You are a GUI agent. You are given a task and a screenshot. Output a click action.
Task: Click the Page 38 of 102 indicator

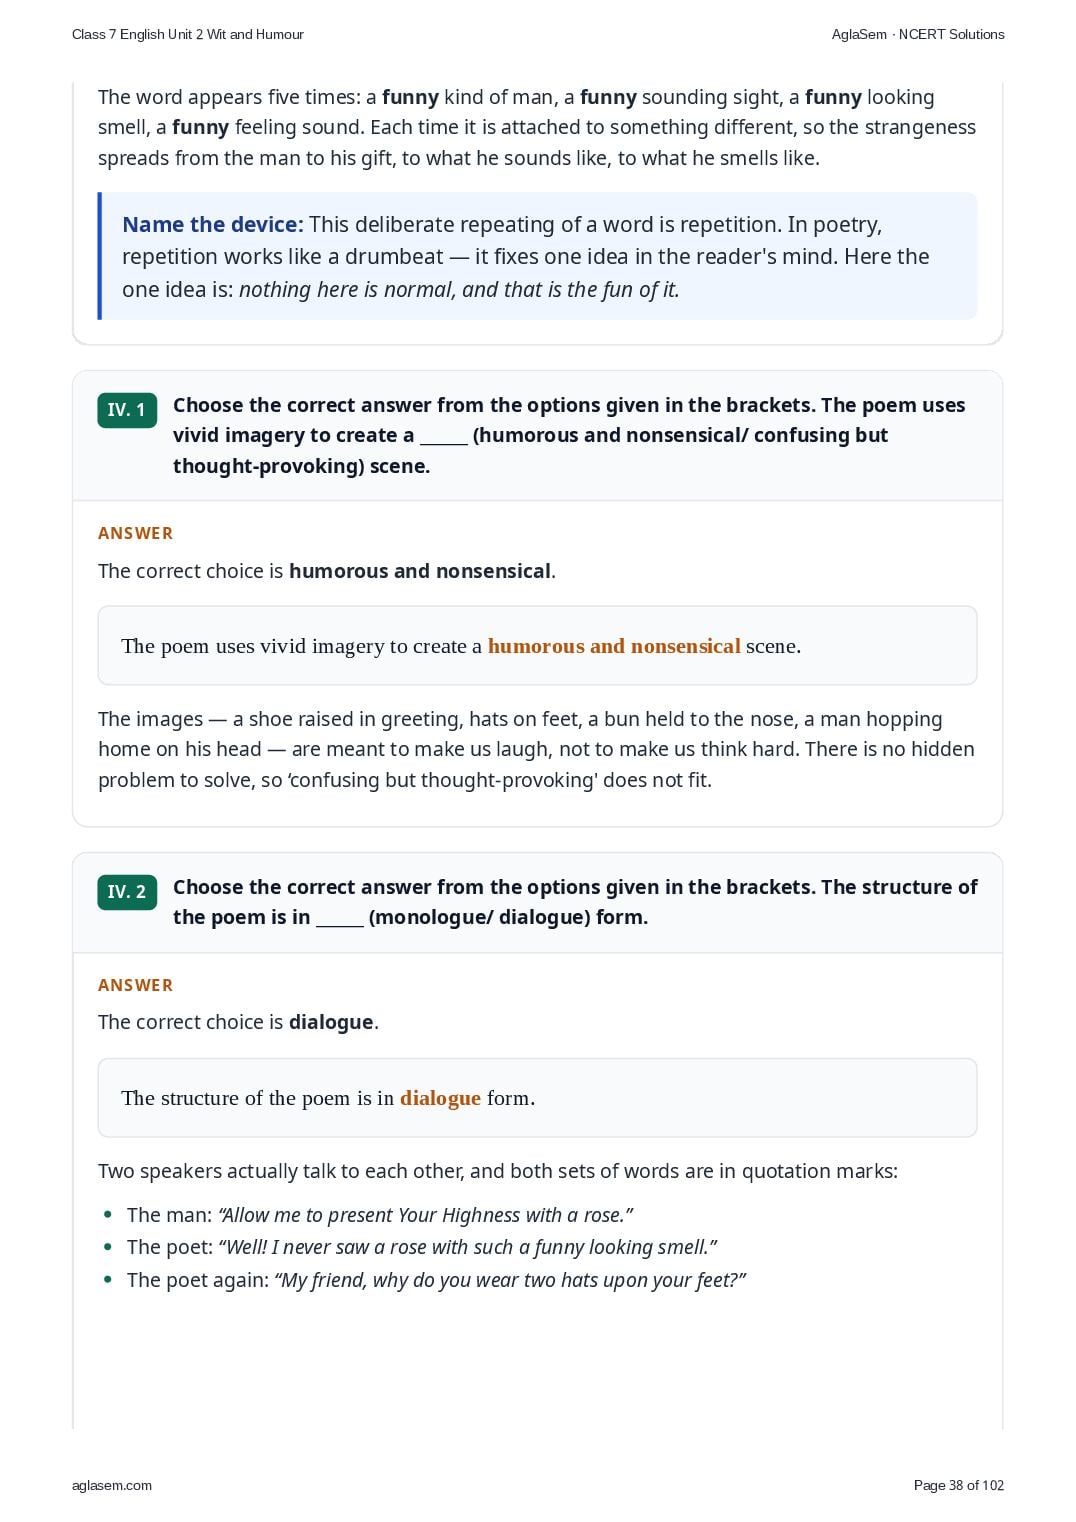(958, 1485)
